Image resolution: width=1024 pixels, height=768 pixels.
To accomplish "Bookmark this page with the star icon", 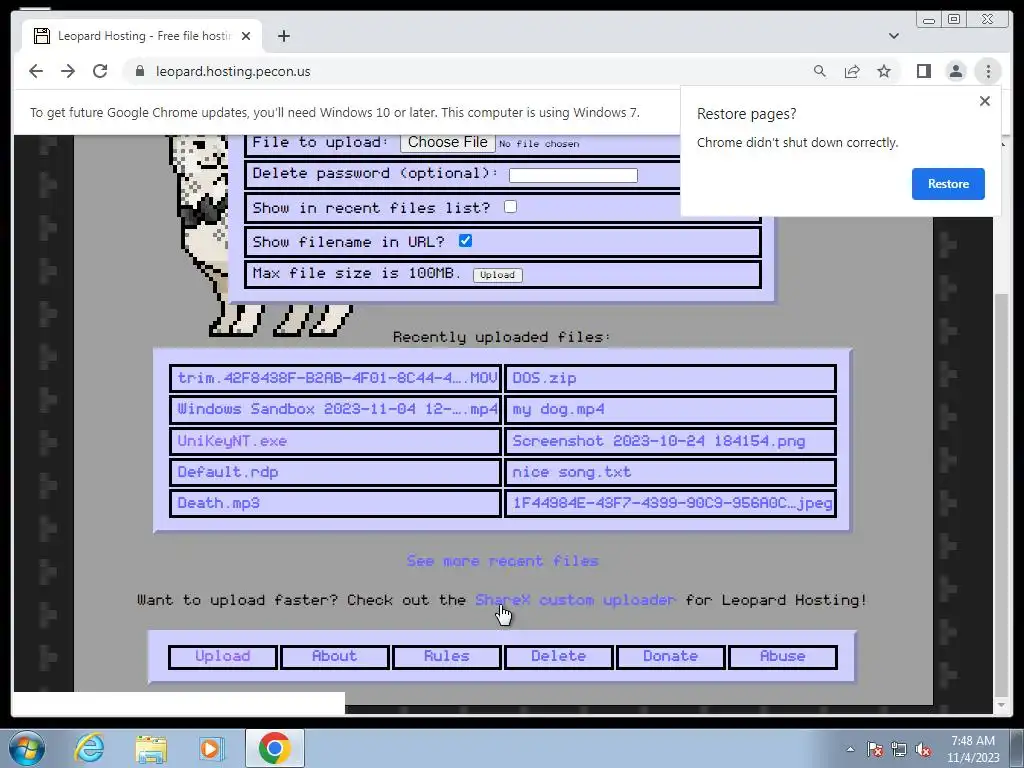I will pos(884,71).
